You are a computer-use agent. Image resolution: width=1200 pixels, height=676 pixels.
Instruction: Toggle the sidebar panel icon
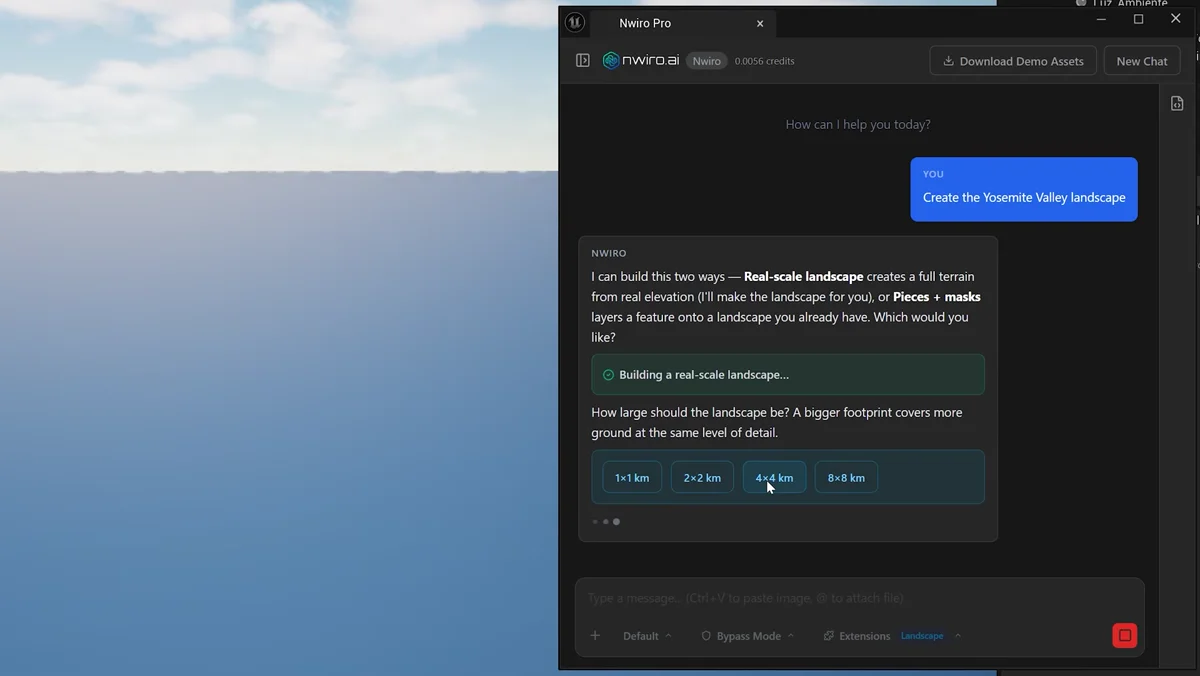coord(583,61)
